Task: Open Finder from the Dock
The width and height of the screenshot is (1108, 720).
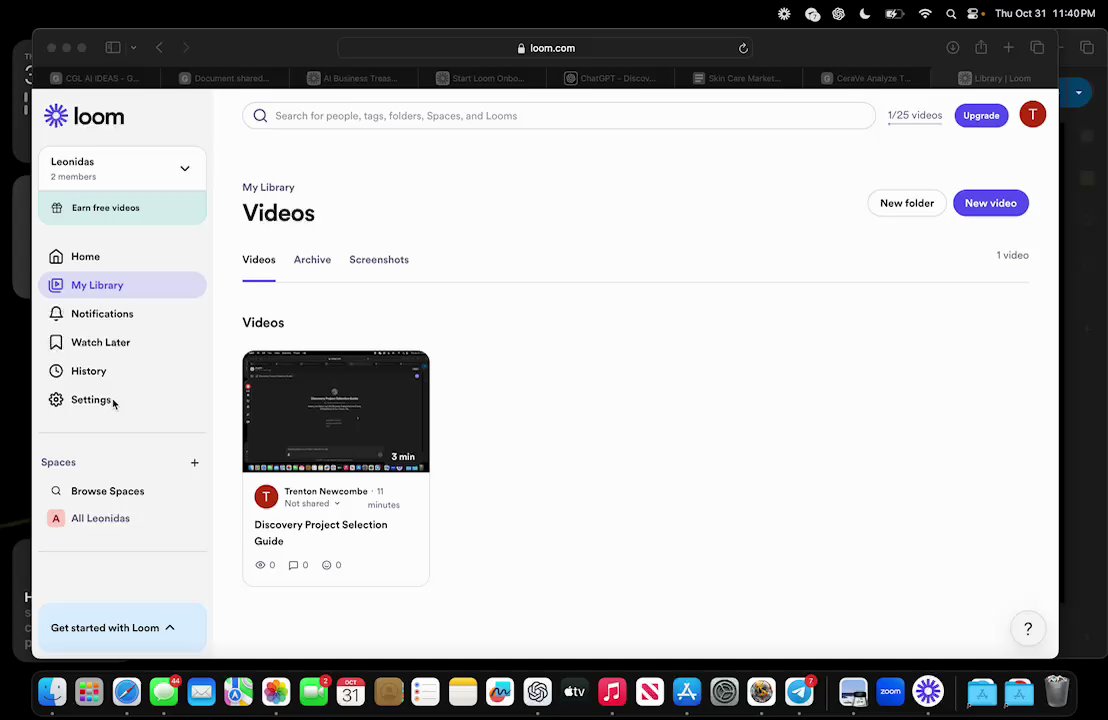Action: pos(52,692)
